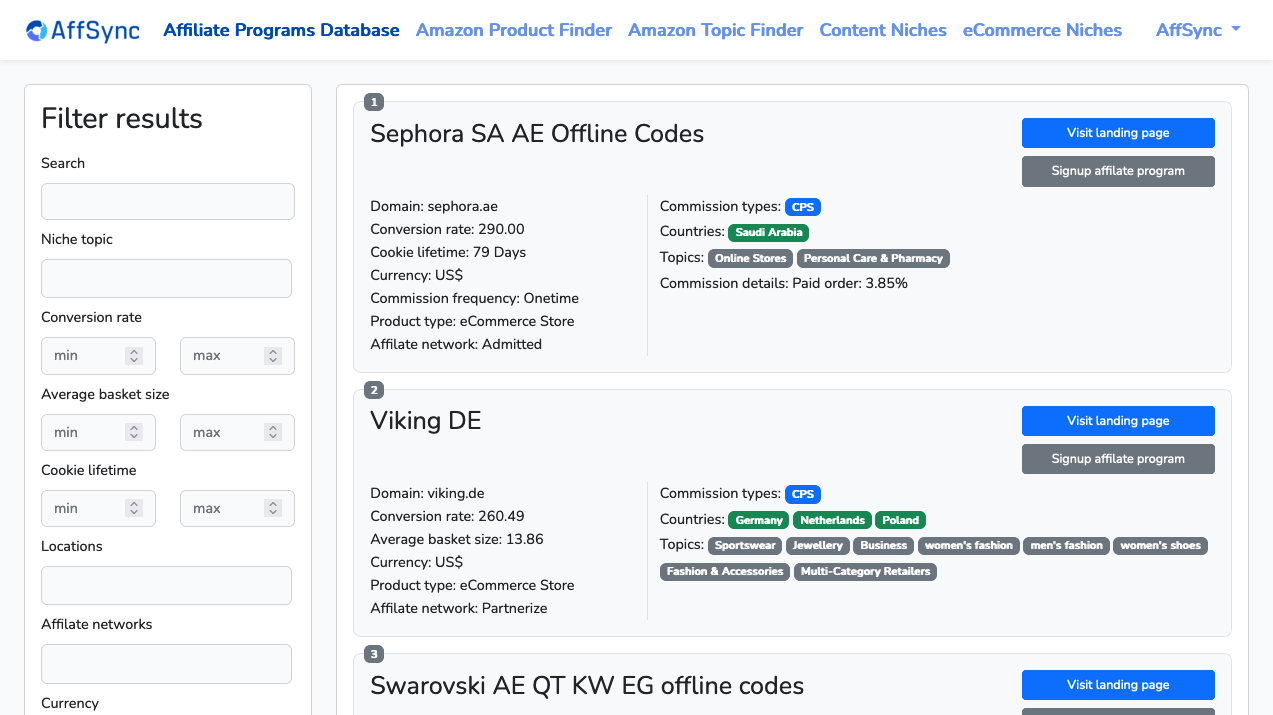1273x715 pixels.
Task: Go to Content Niches page
Action: pos(882,30)
